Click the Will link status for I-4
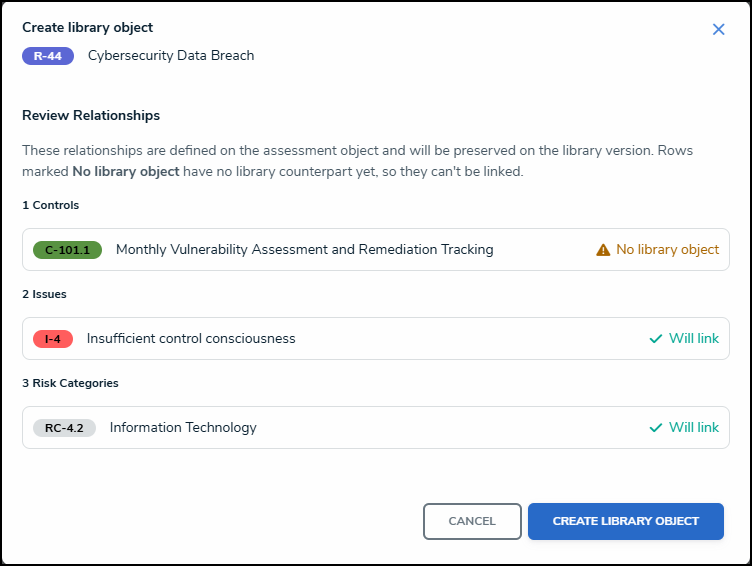752x566 pixels. coord(693,338)
